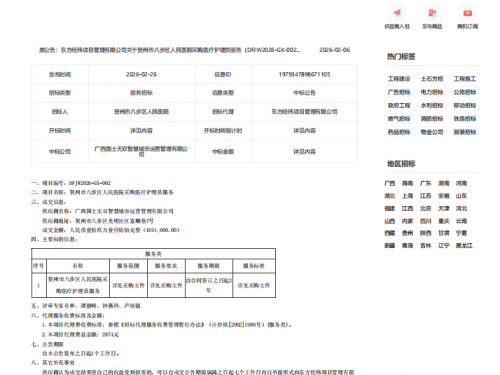Select the 消防招标 hot tag

[432, 119]
